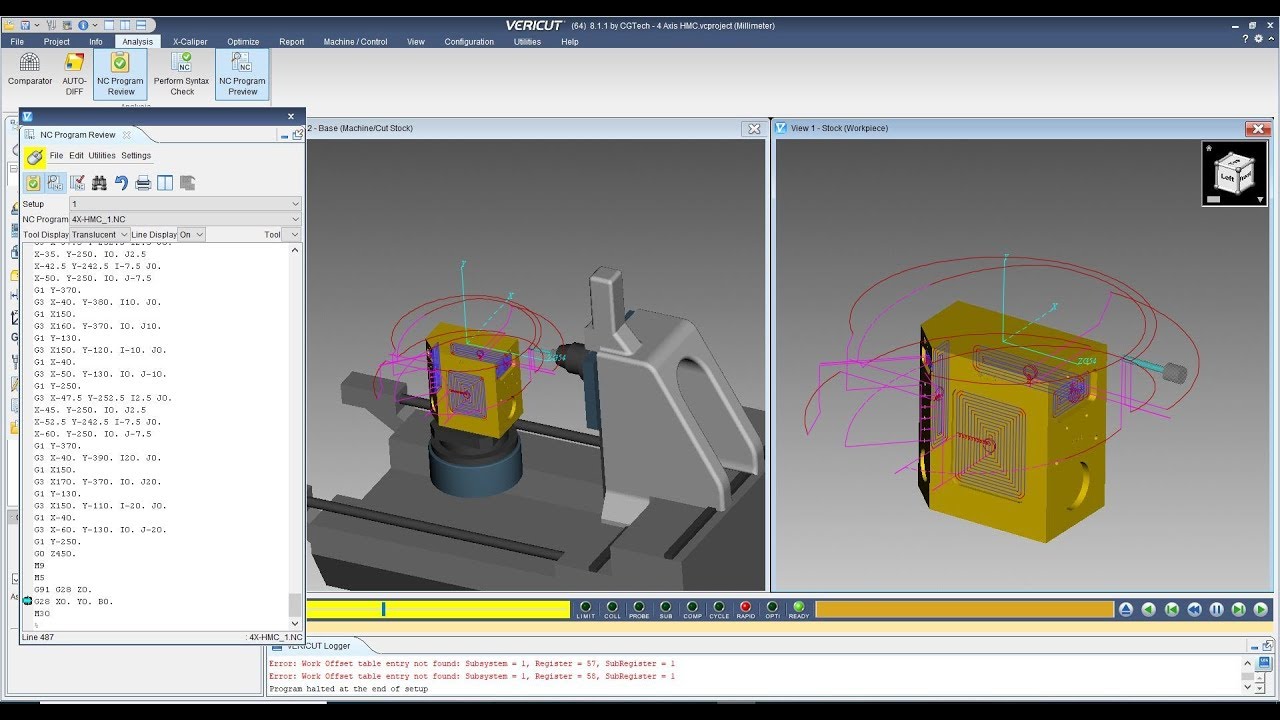Click the float/undock icon of NC Program Review panel
Viewport: 1280px width, 720px height.
[x=297, y=134]
